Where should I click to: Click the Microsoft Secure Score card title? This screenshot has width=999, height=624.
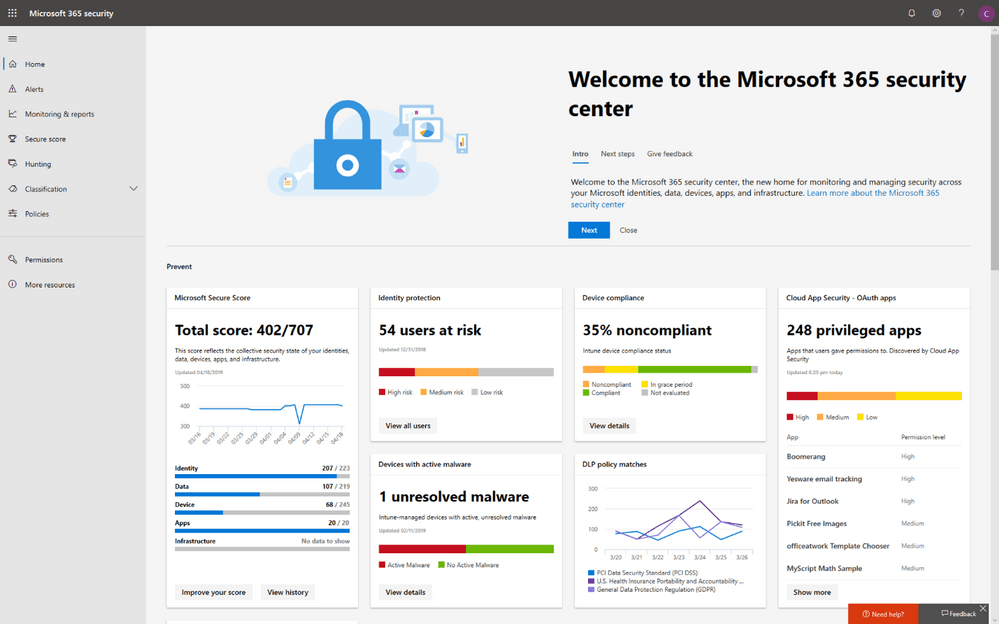tap(212, 298)
